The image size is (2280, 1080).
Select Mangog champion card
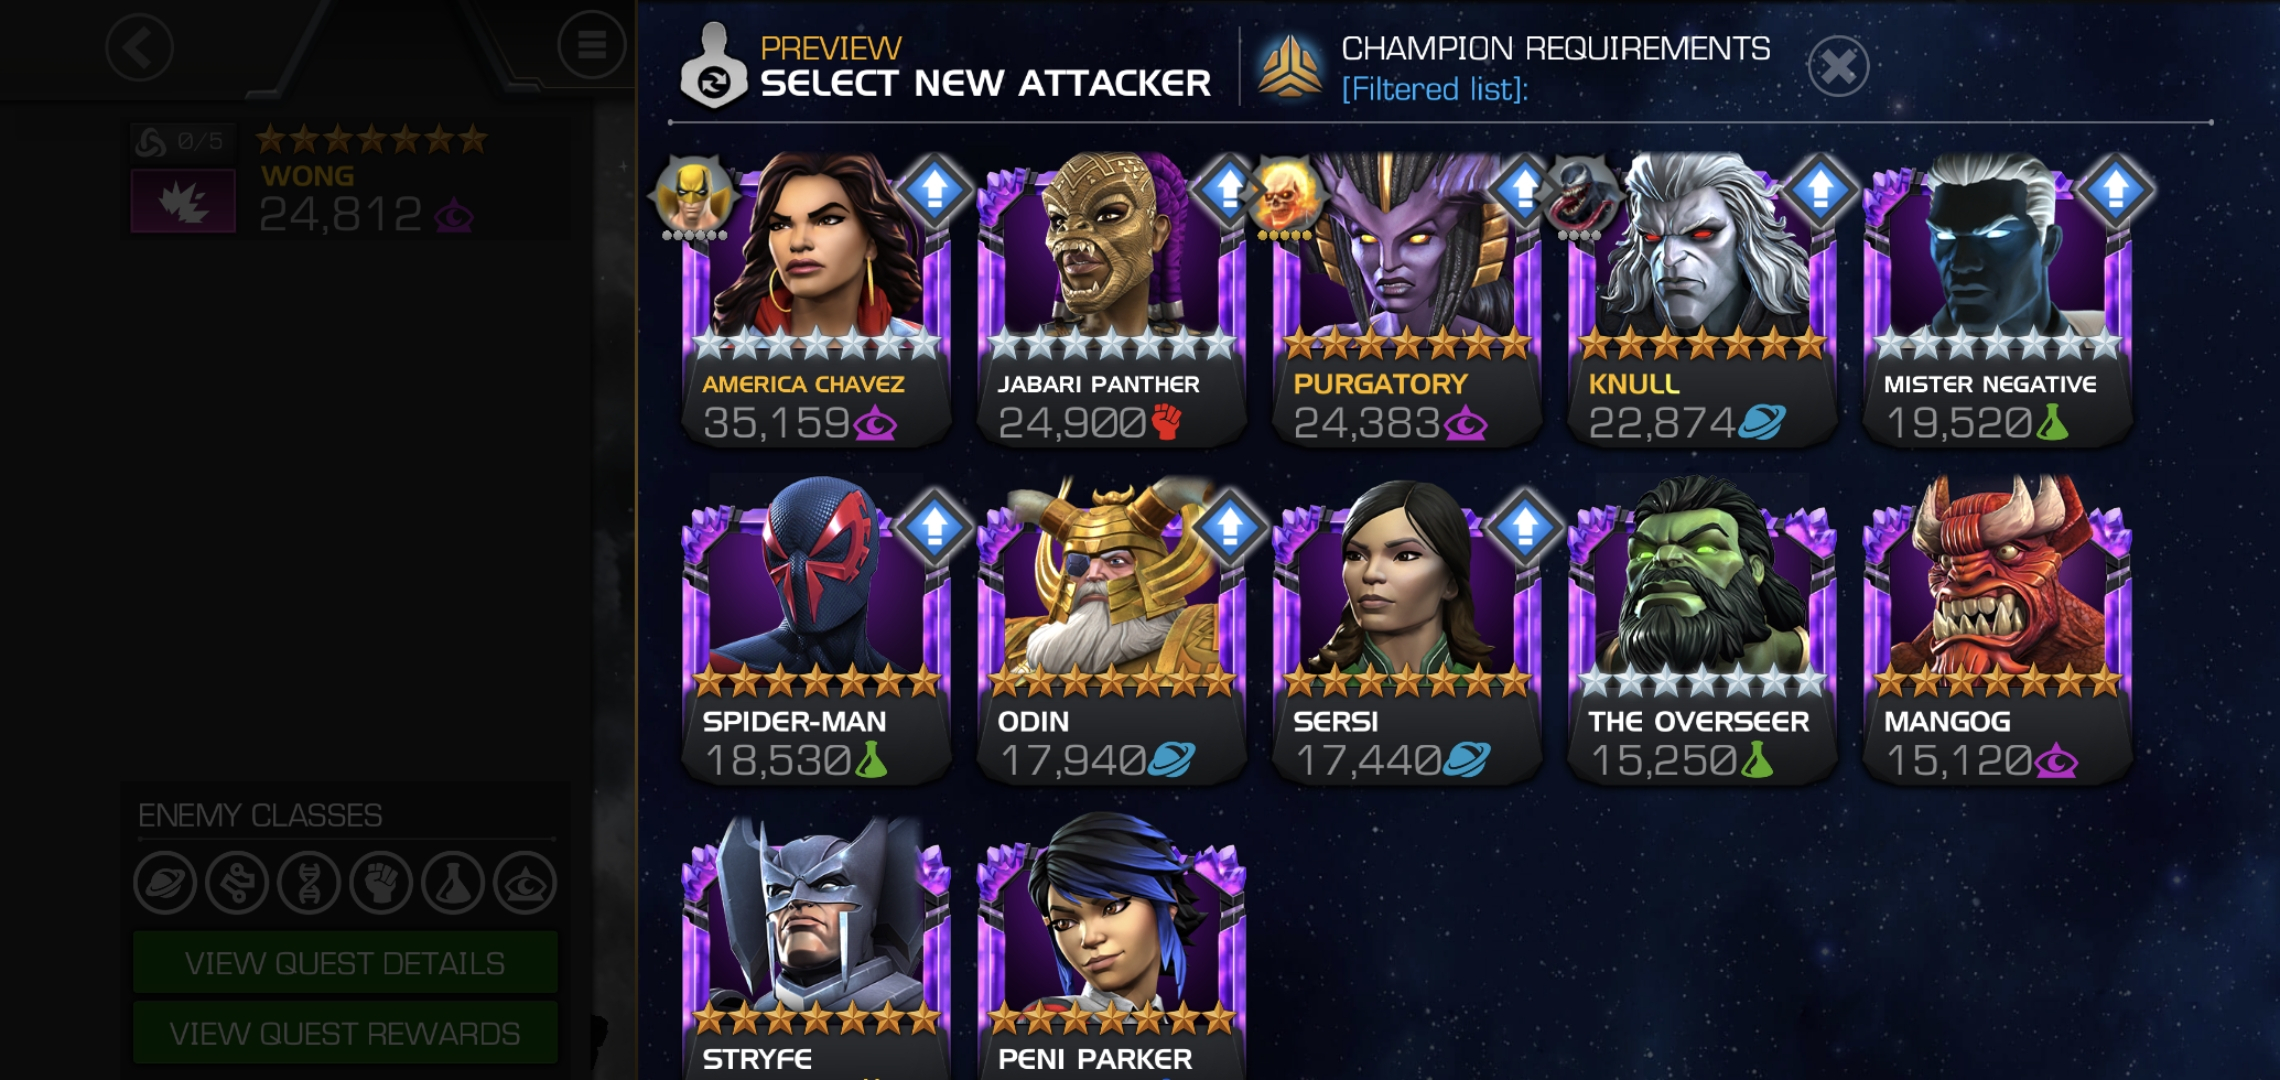(x=1997, y=632)
